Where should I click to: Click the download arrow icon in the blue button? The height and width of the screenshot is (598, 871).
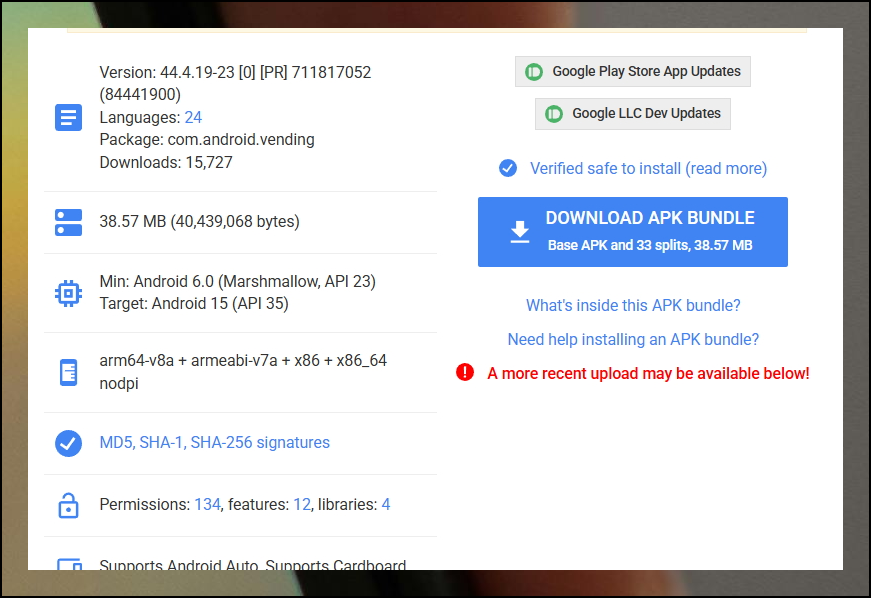pyautogui.click(x=520, y=232)
